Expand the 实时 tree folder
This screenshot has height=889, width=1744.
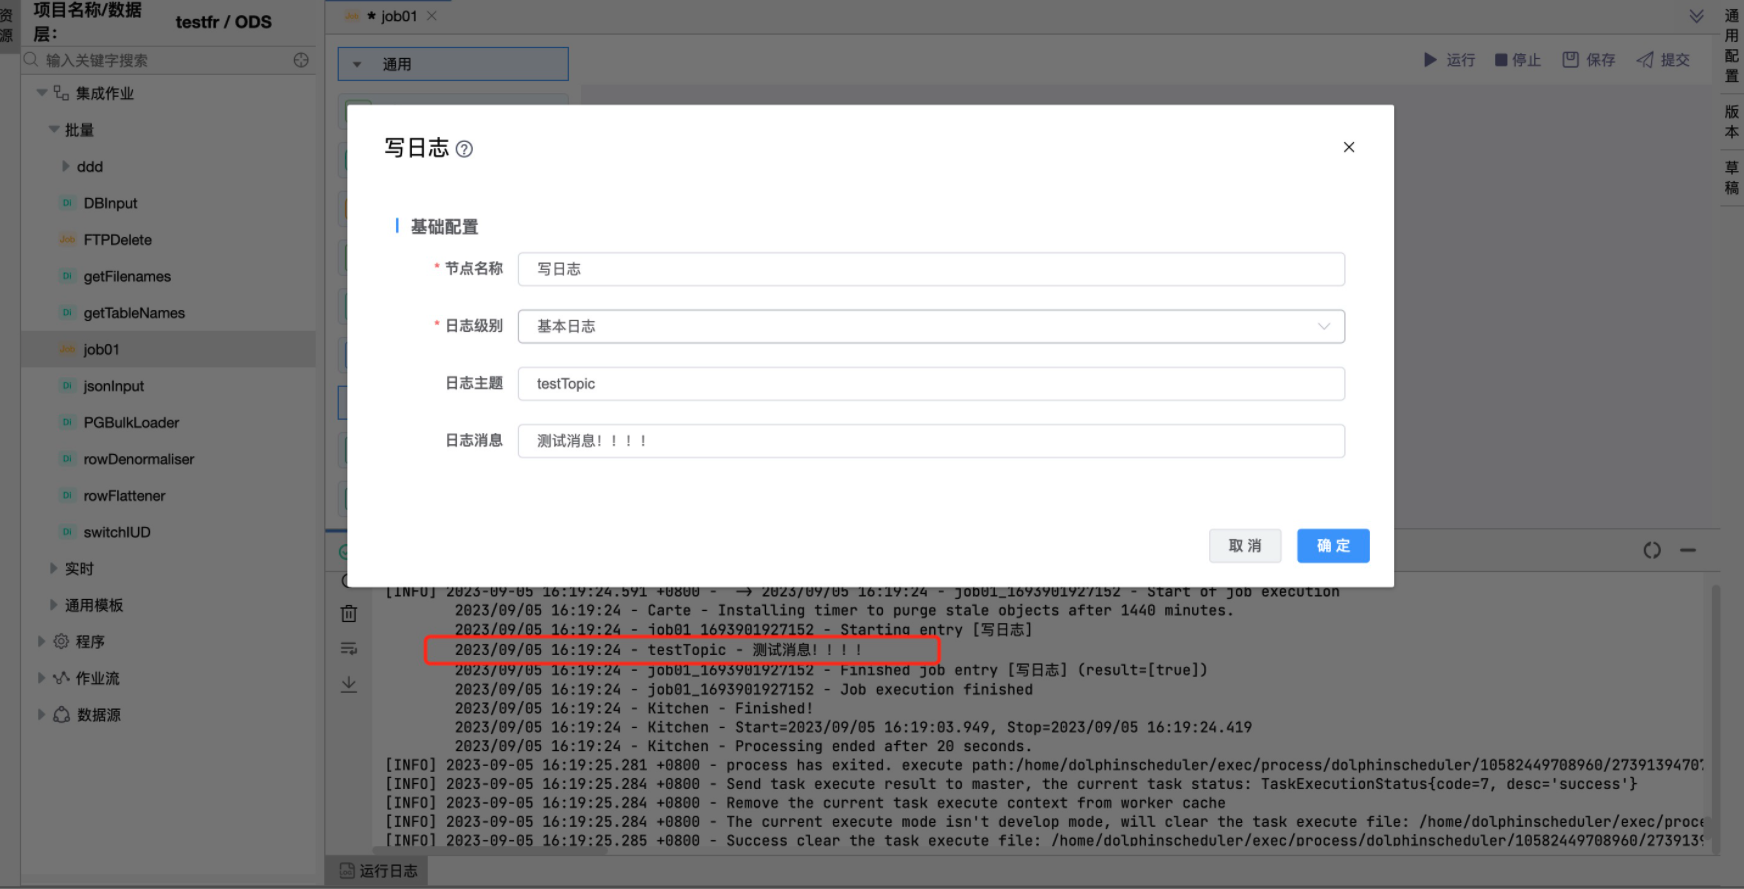[x=54, y=568]
